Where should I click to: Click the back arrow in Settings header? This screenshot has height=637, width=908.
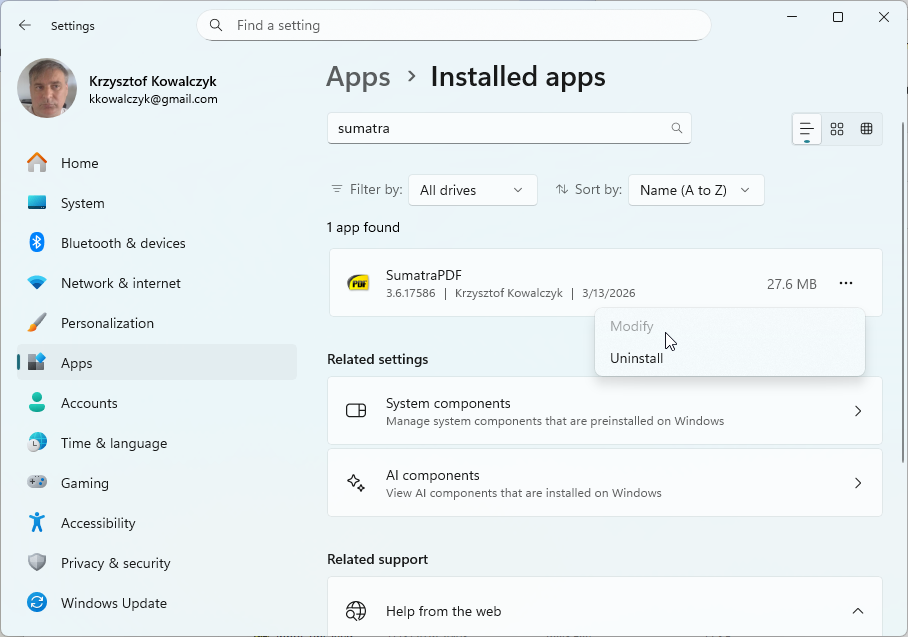pyautogui.click(x=24, y=25)
